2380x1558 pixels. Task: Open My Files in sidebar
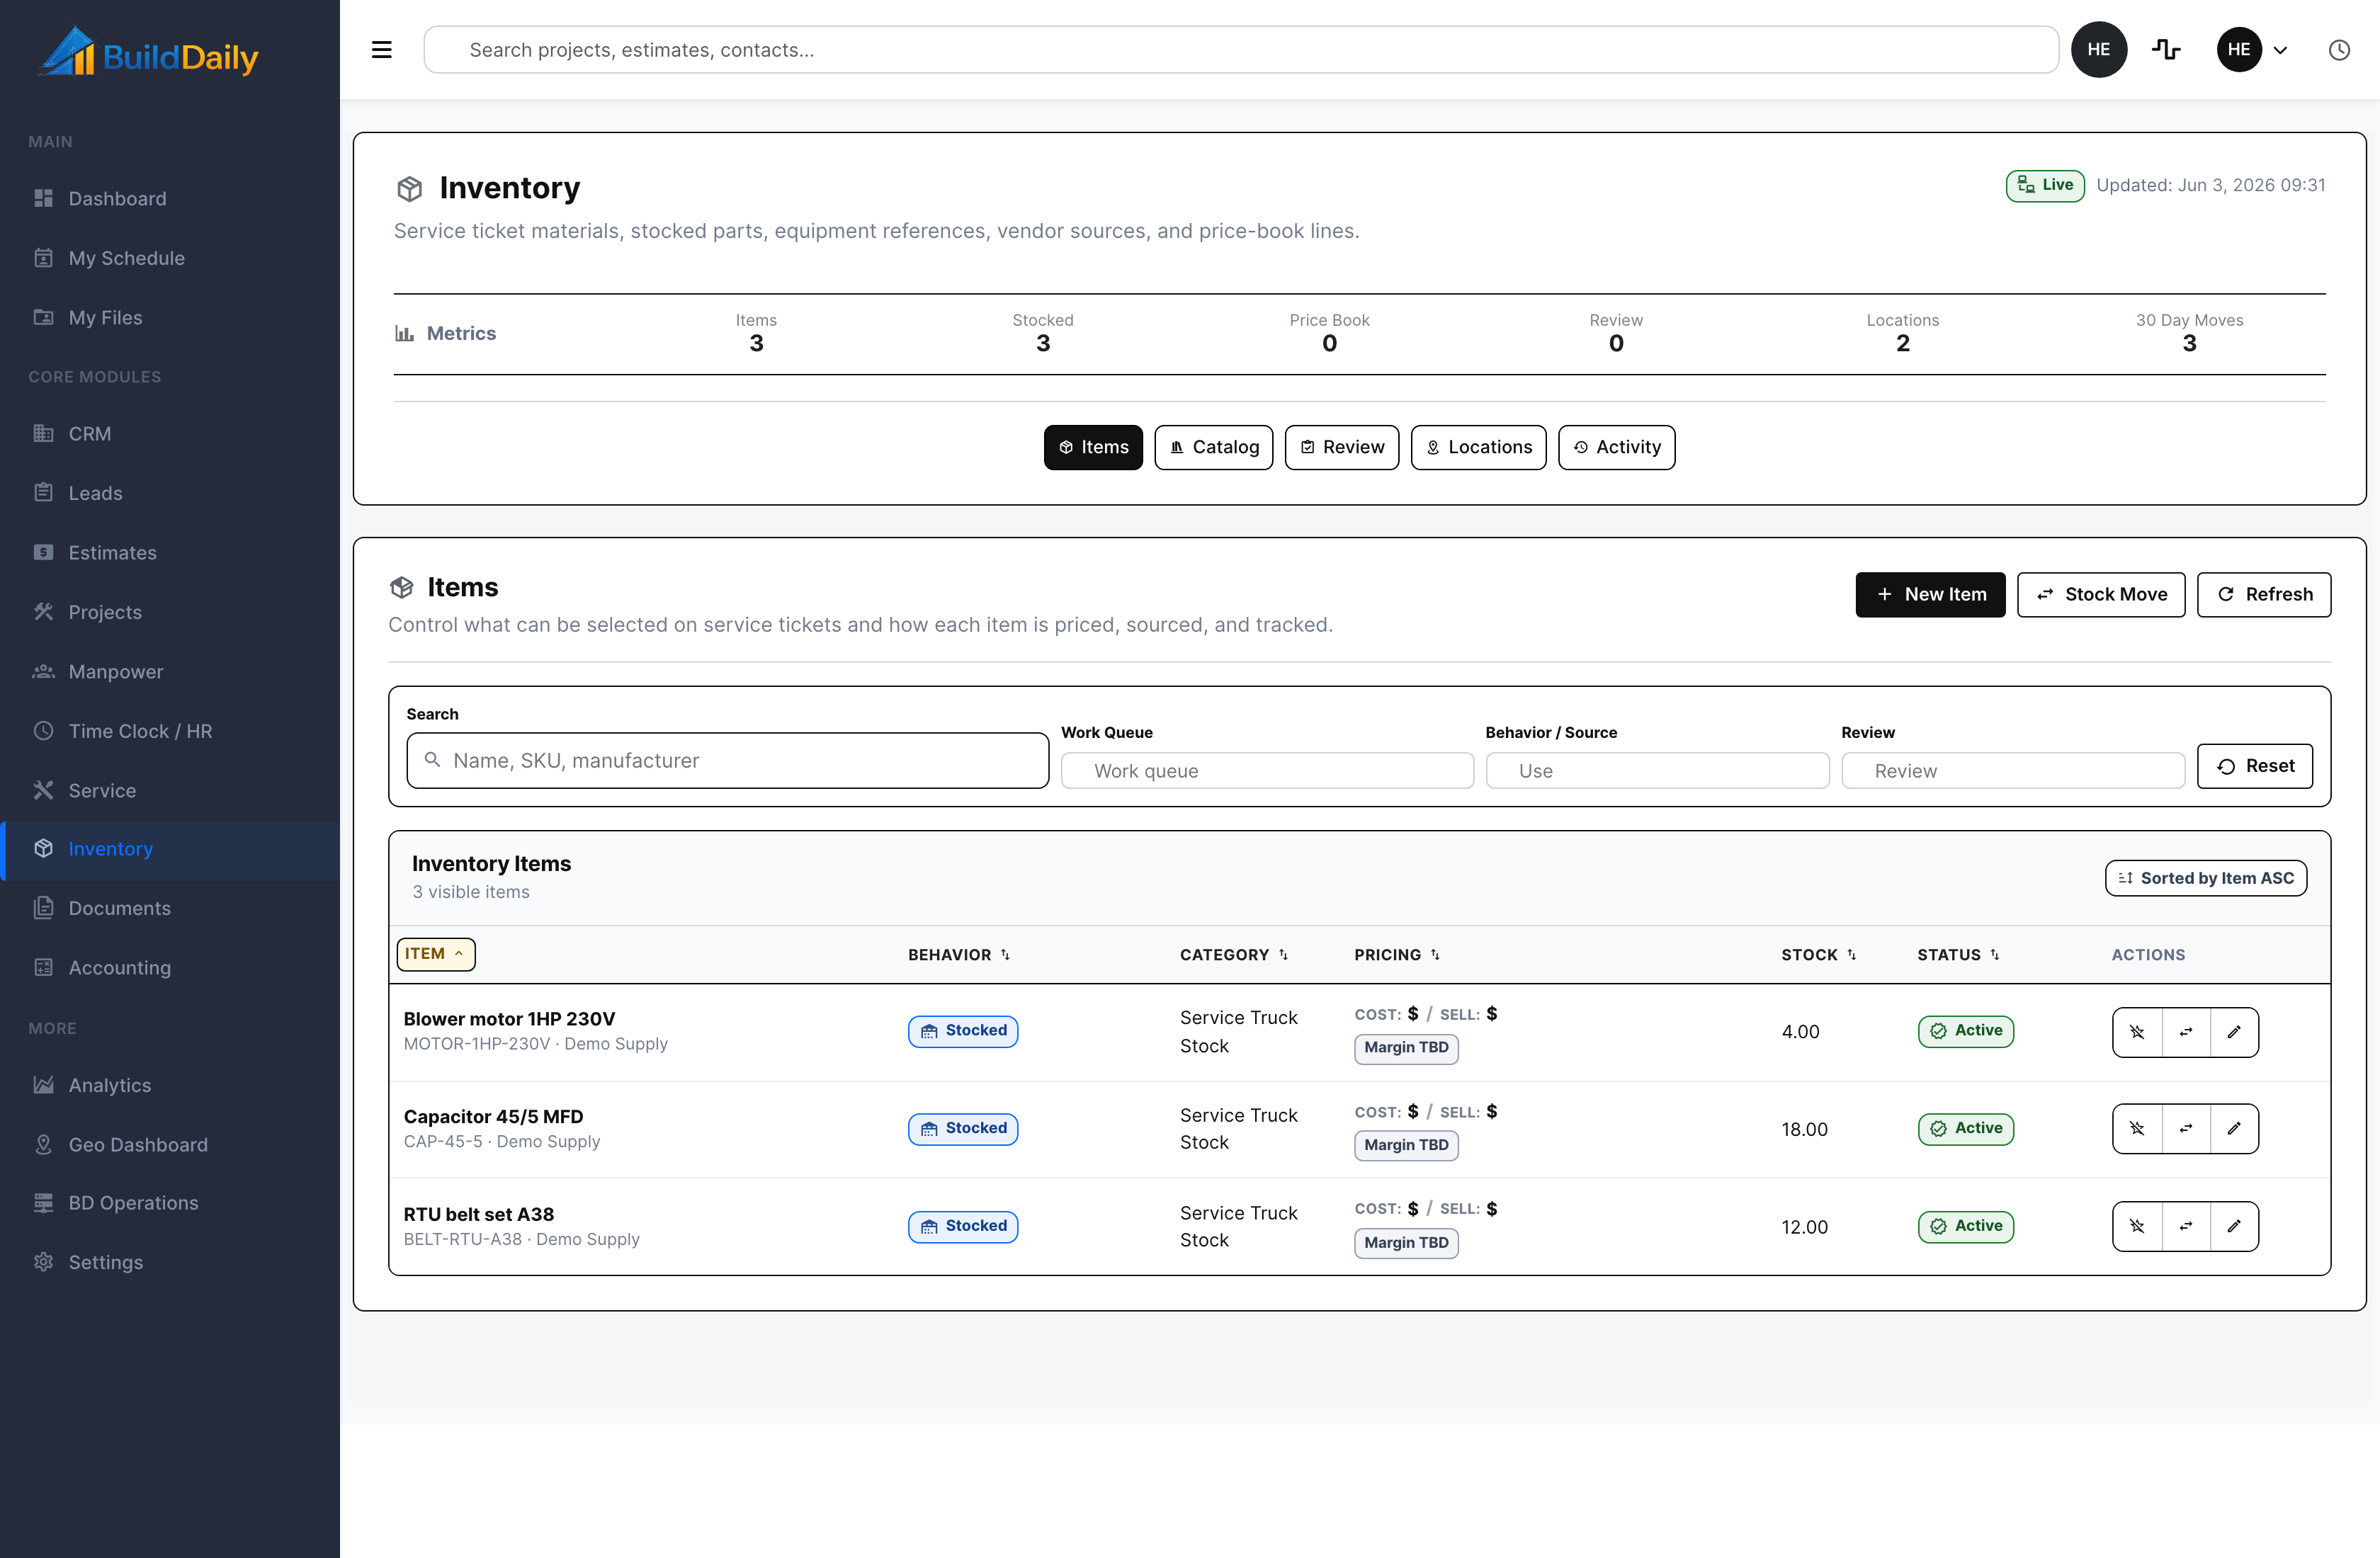pos(170,318)
